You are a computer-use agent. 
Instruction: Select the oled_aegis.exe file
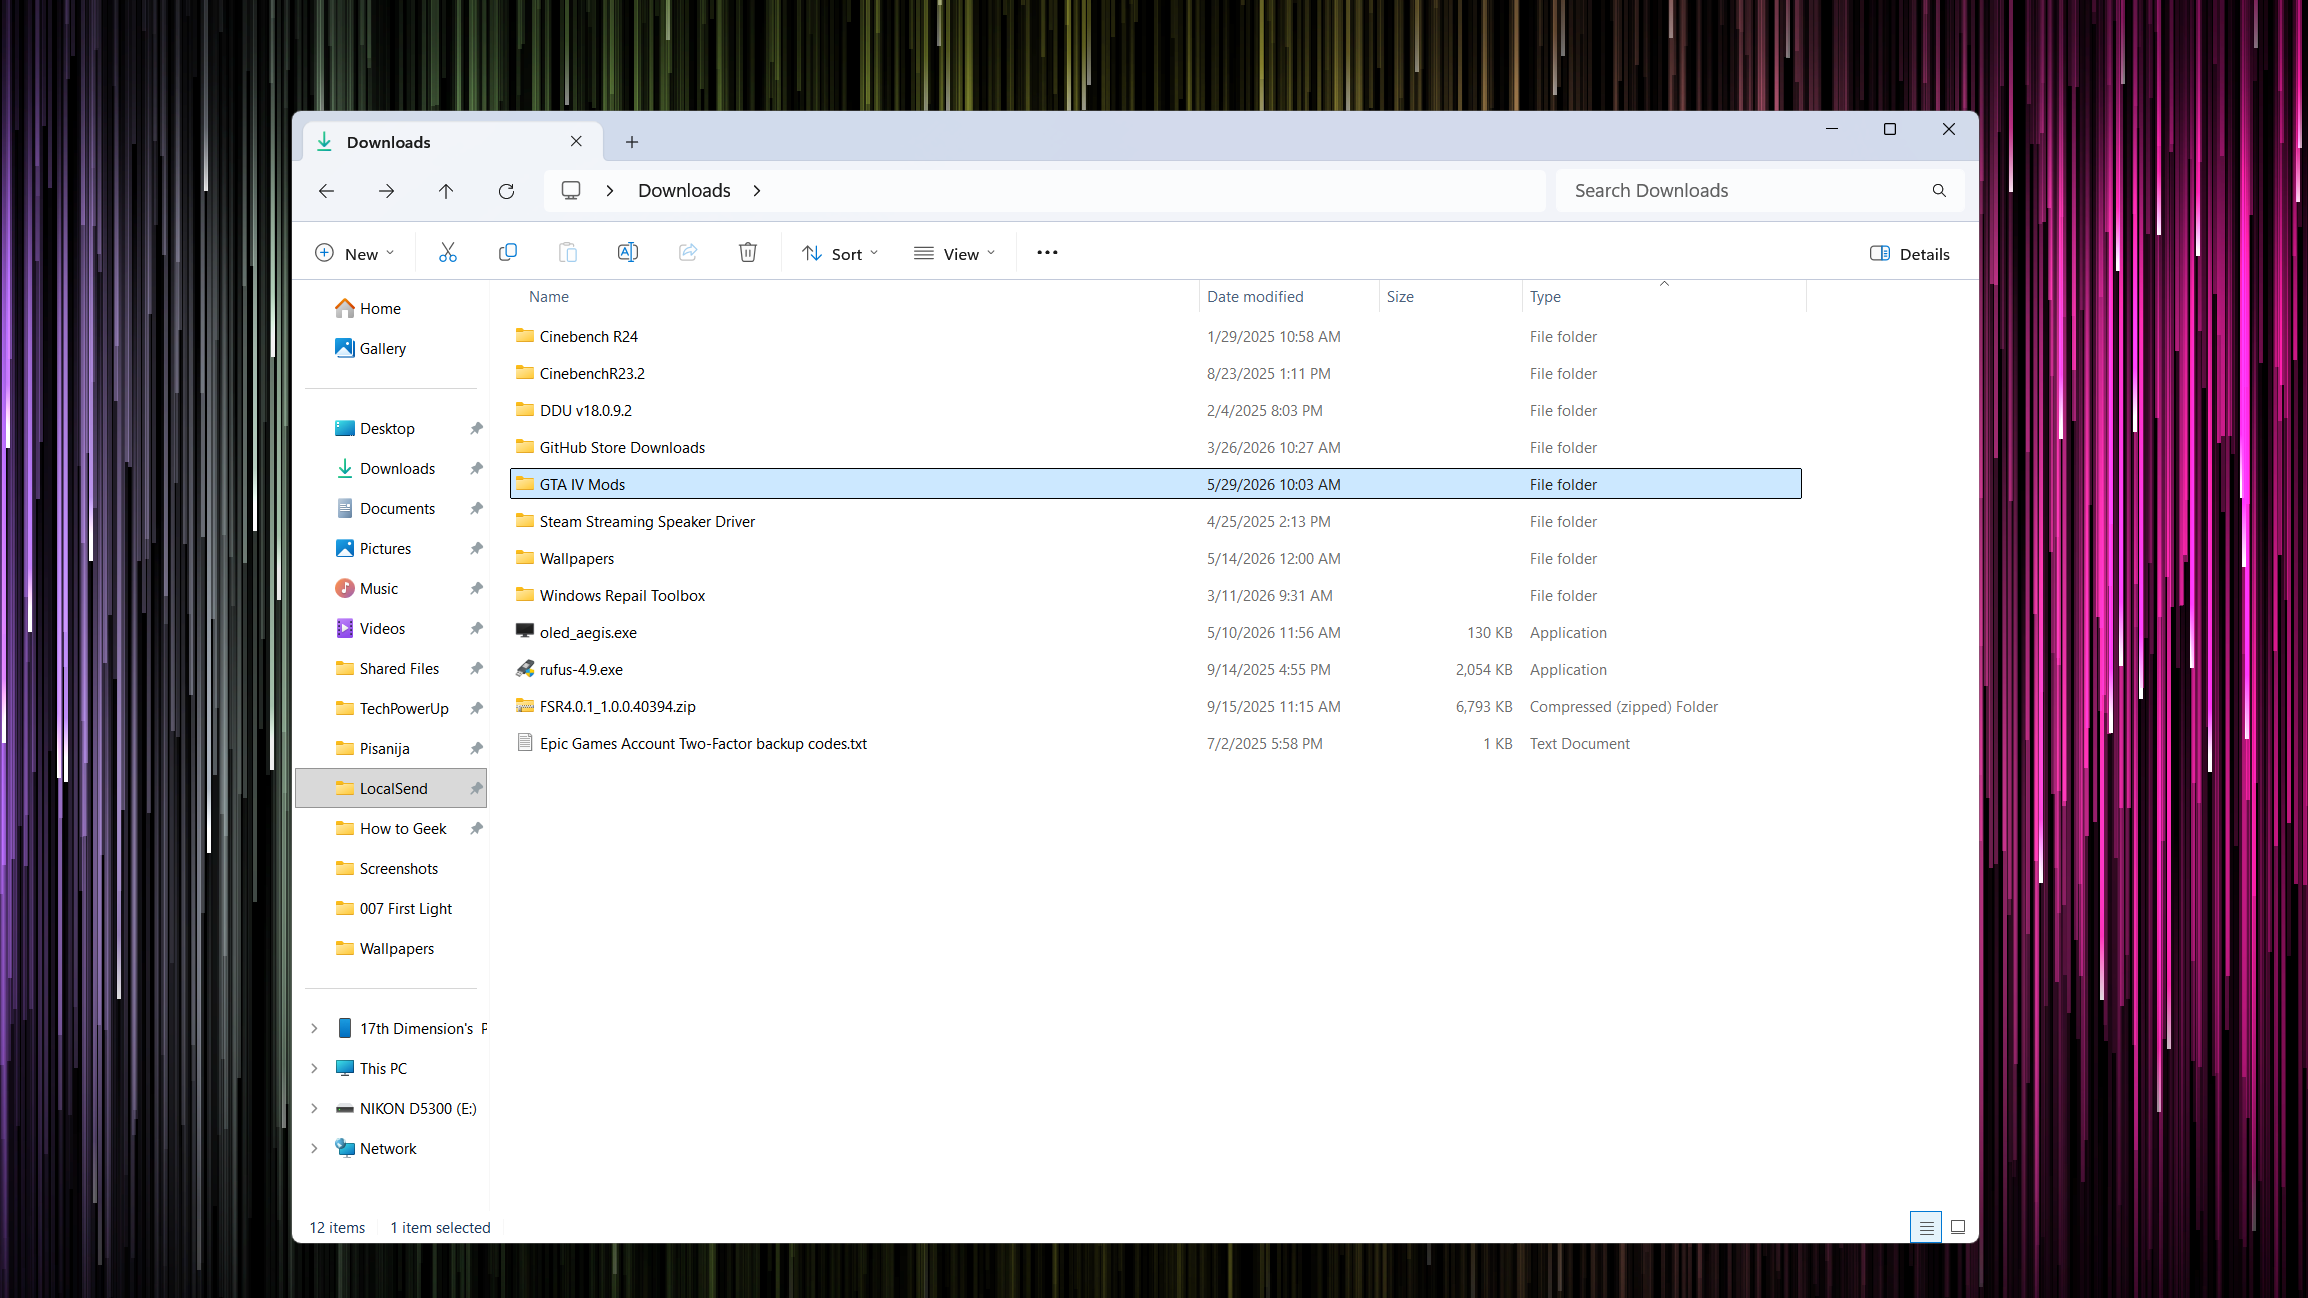[x=1155, y=633]
